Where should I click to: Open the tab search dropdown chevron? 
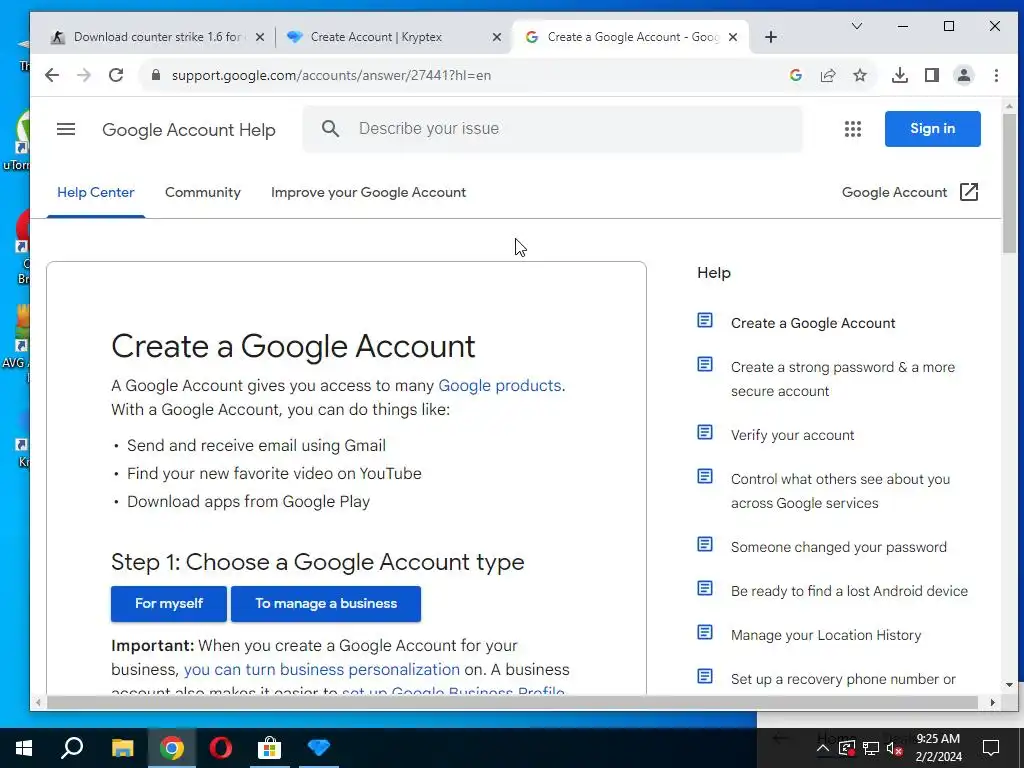857,26
